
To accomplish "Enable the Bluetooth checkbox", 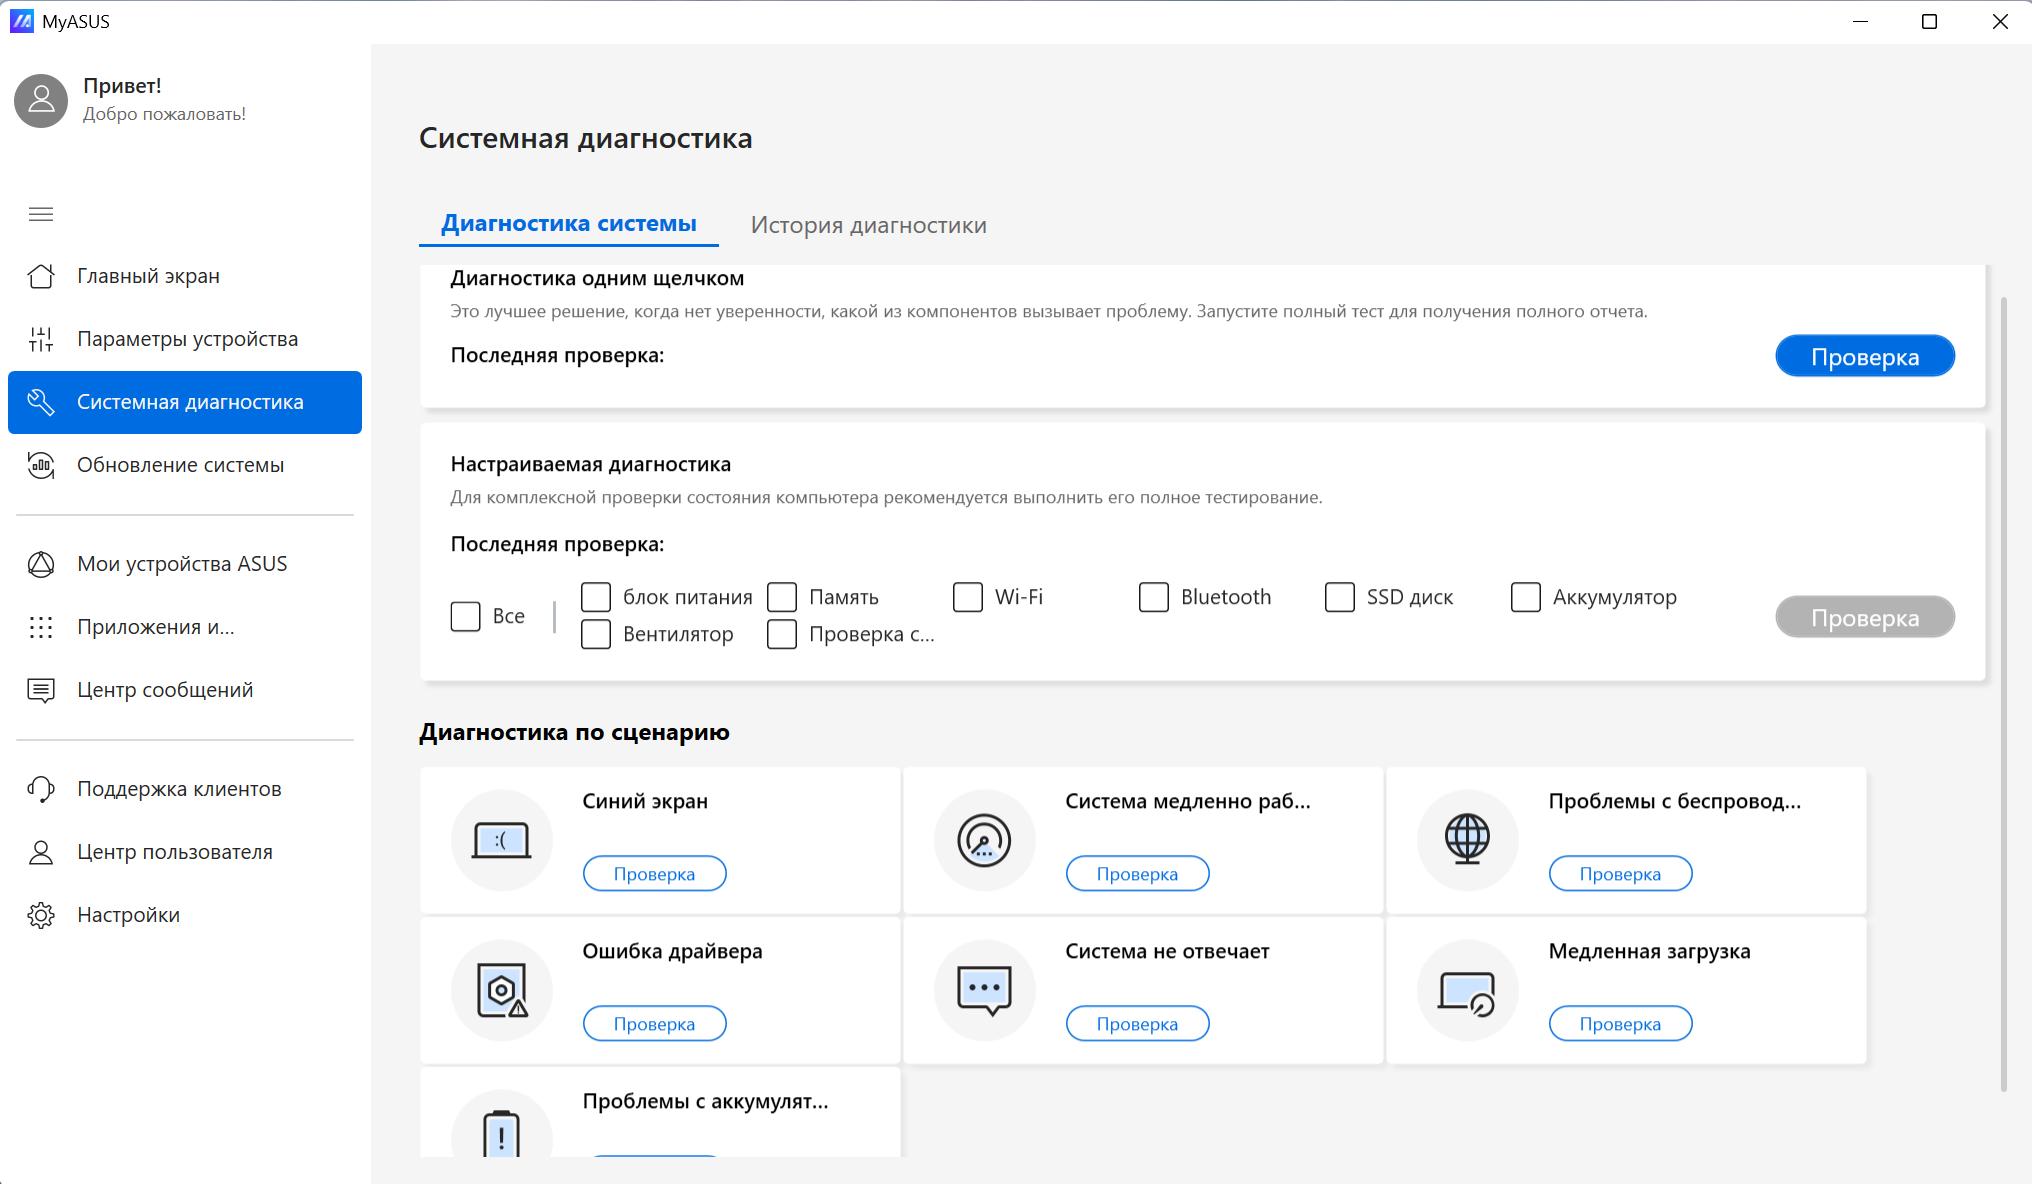I will [x=1154, y=597].
